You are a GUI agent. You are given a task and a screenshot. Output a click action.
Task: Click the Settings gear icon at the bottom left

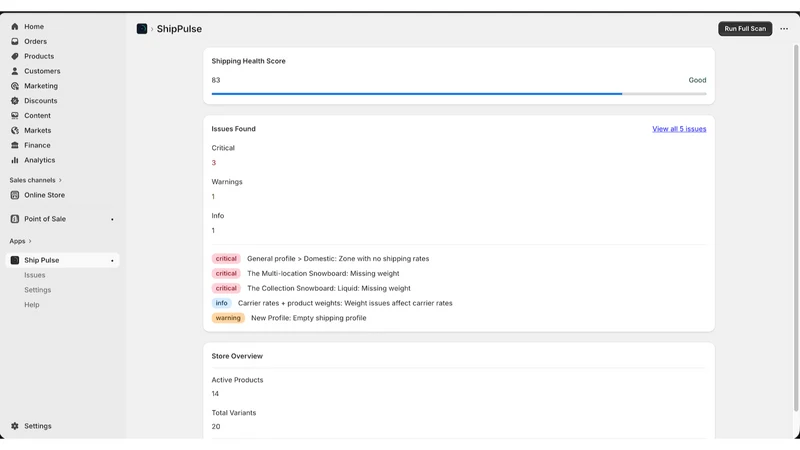15,426
